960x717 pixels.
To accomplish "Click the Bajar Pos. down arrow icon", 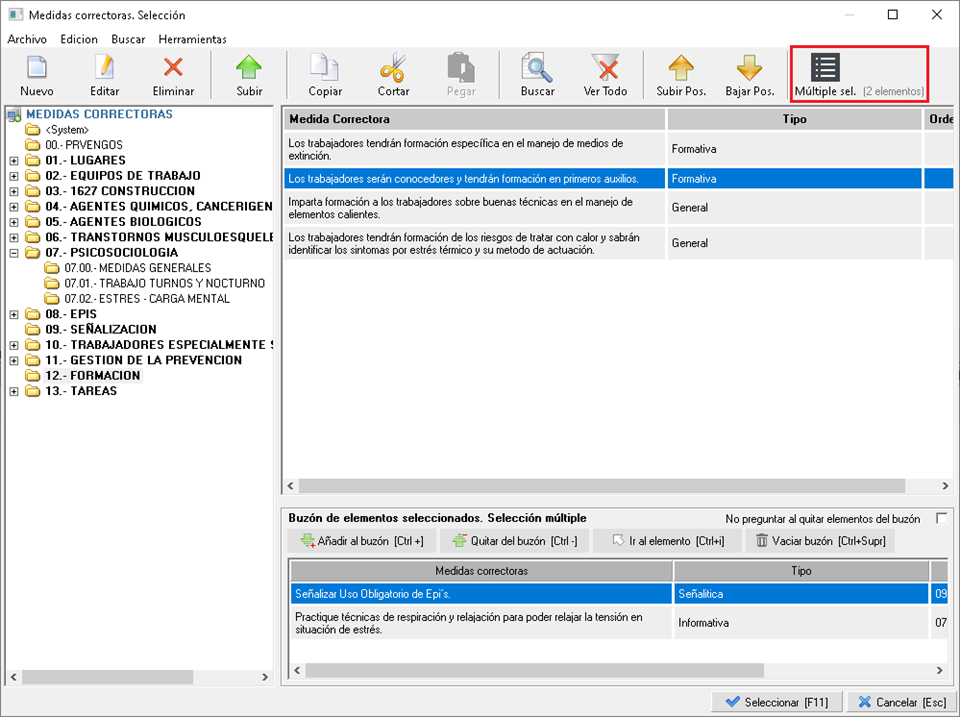I will point(749,69).
